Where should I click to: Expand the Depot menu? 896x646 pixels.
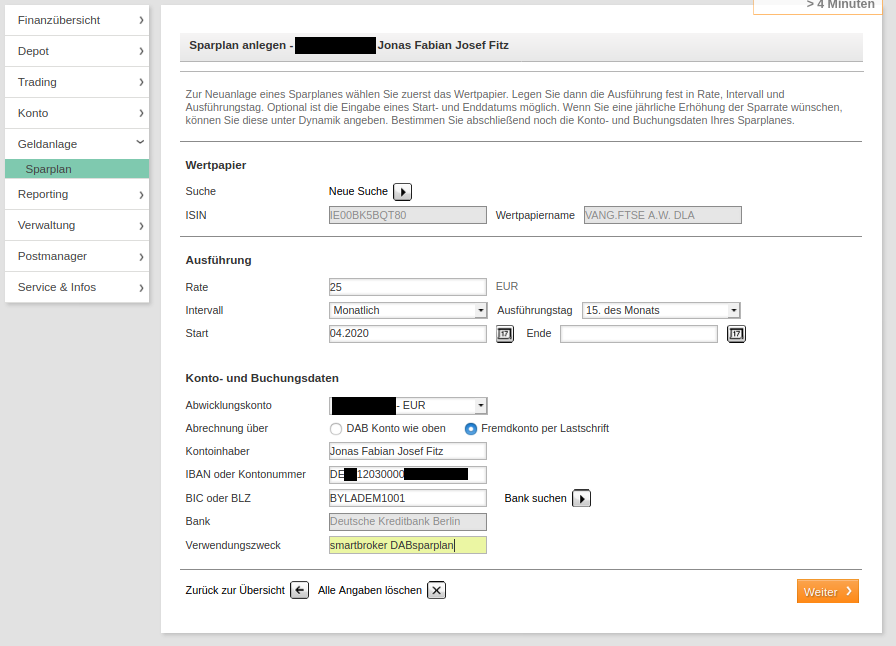(76, 51)
